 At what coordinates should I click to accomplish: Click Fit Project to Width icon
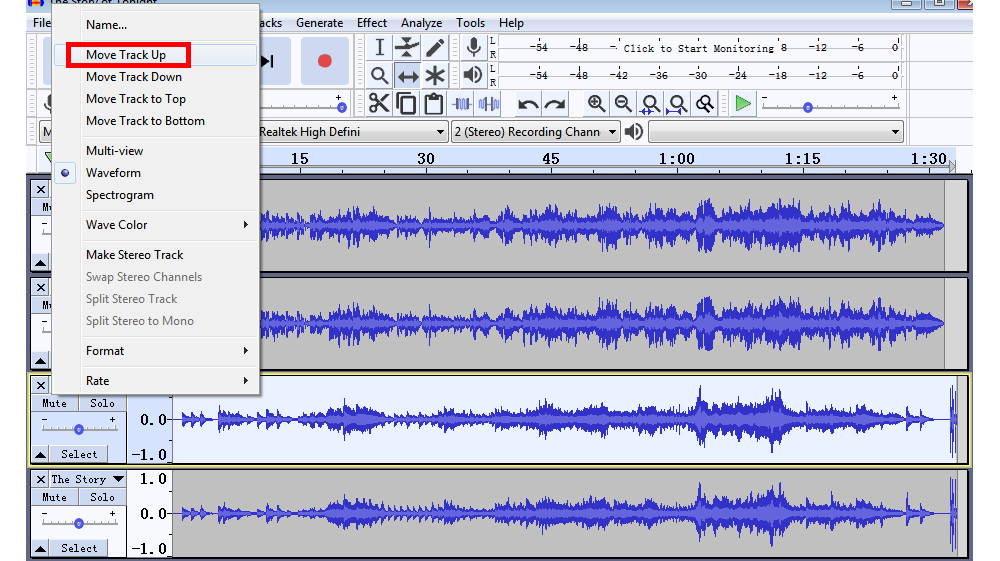677,103
